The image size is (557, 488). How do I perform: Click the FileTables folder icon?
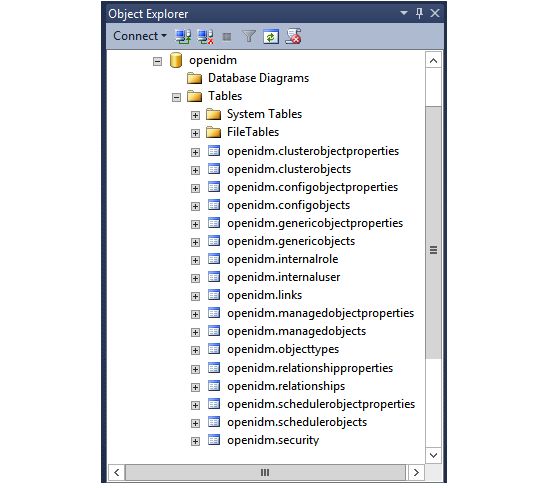[x=213, y=132]
